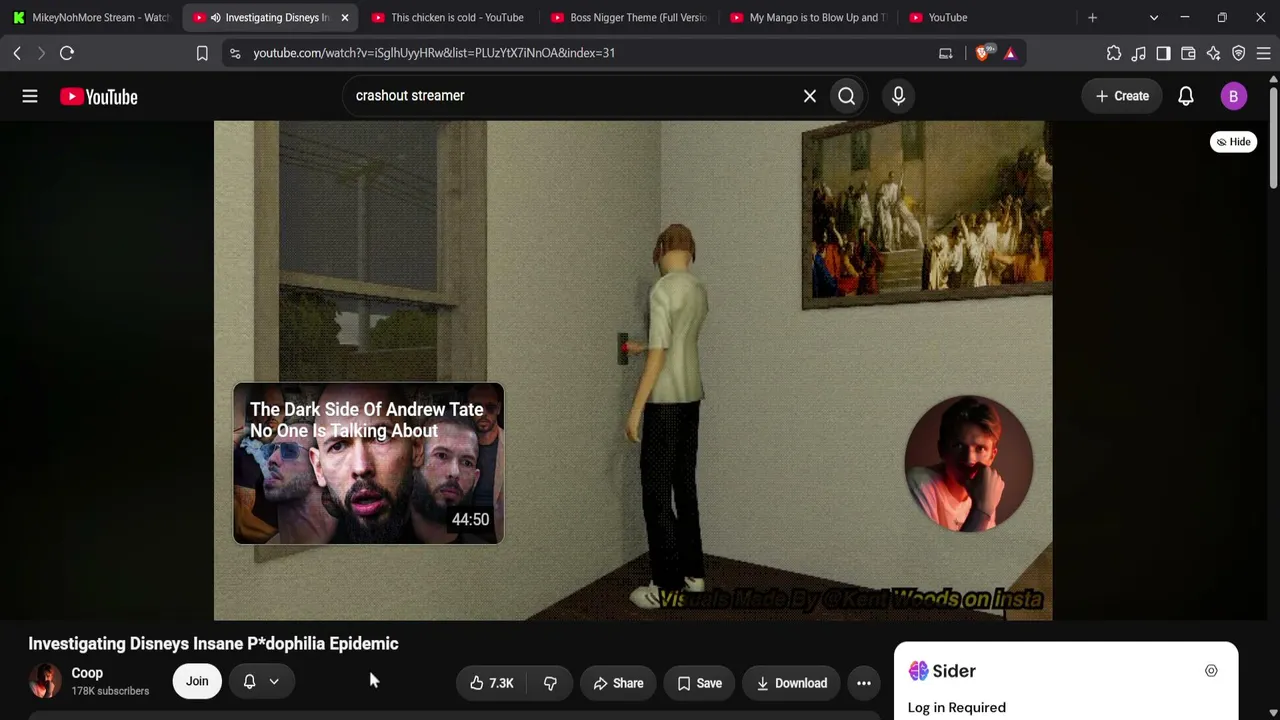
Task: Bookmark this page in the toolbar
Action: [x=202, y=53]
